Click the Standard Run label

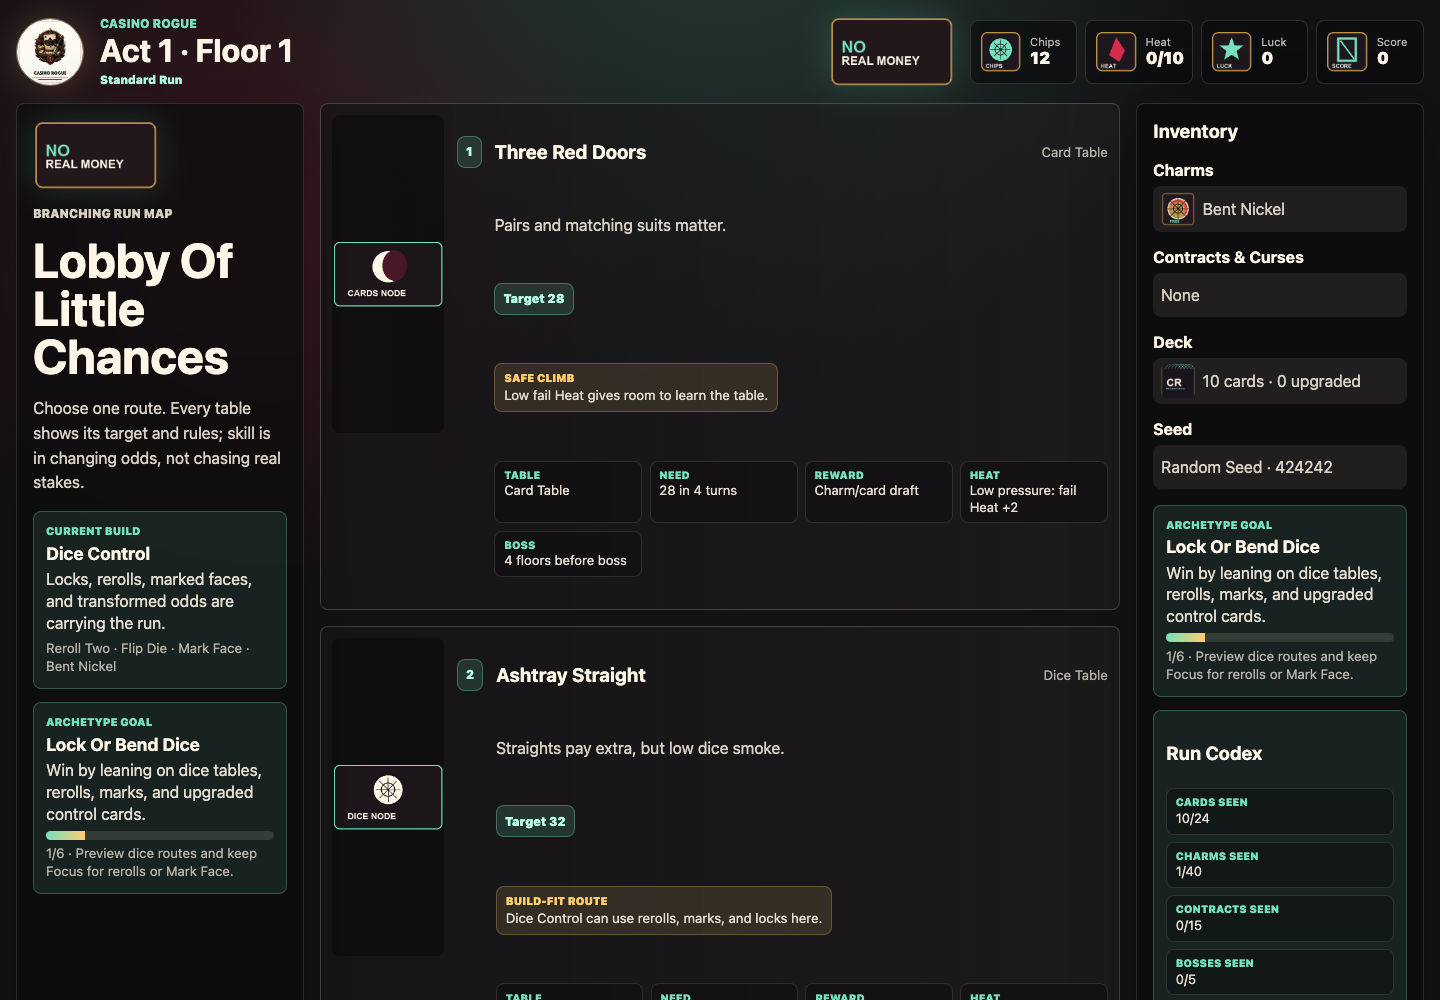[x=141, y=80]
